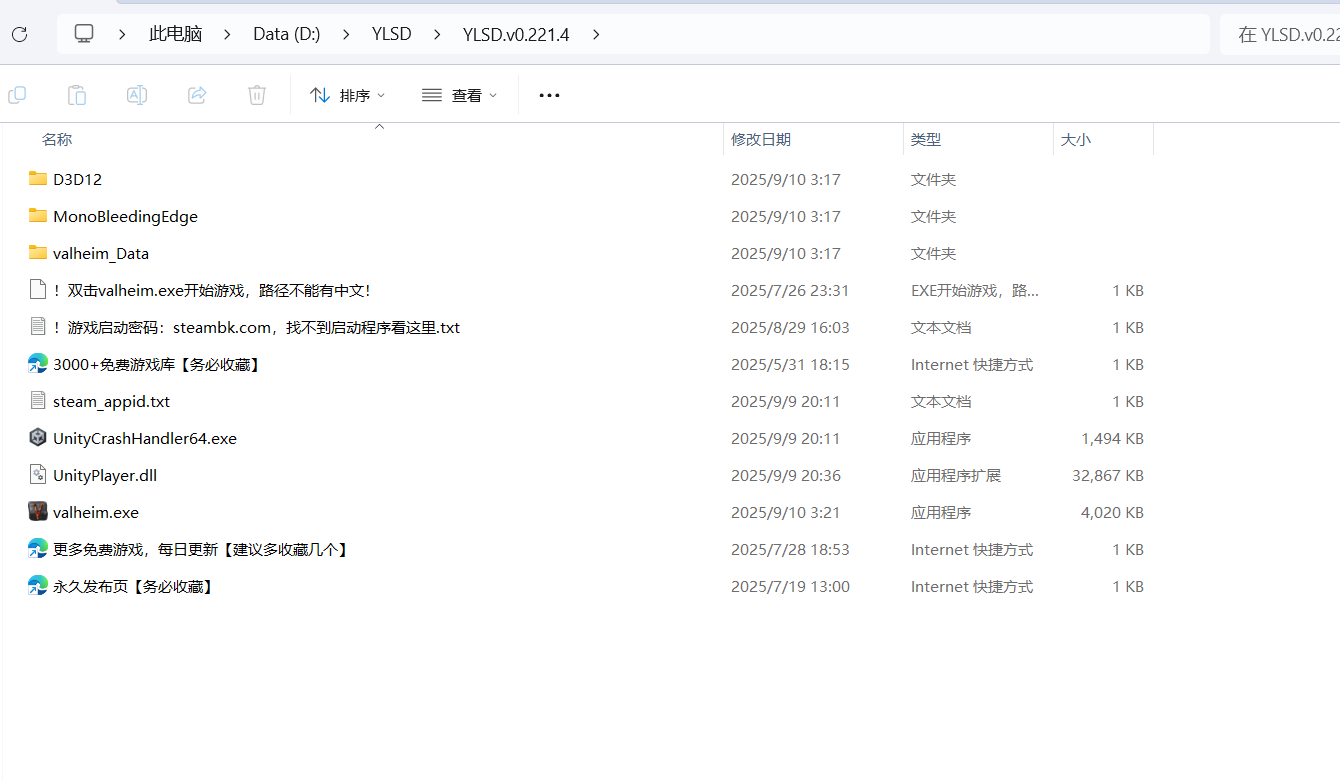The height and width of the screenshot is (781, 1340).
Task: Open the 查看 view dropdown
Action: pyautogui.click(x=459, y=95)
